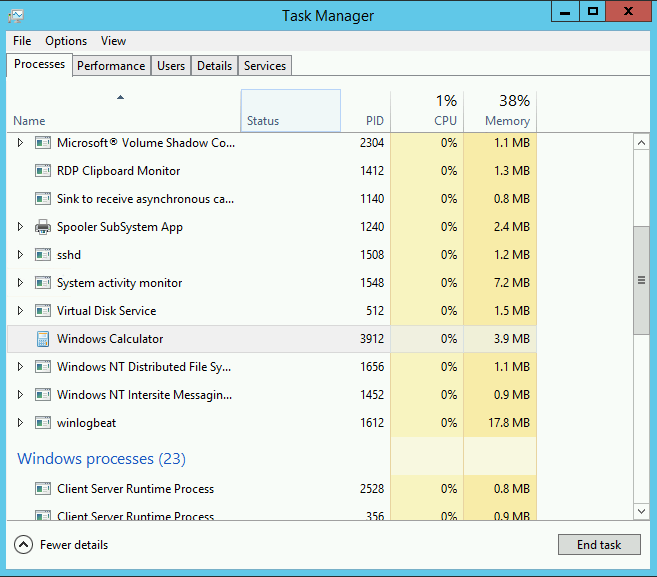Screen dimensions: 657x577
Task: Select the Virtual Disk Service icon
Action: (43, 311)
